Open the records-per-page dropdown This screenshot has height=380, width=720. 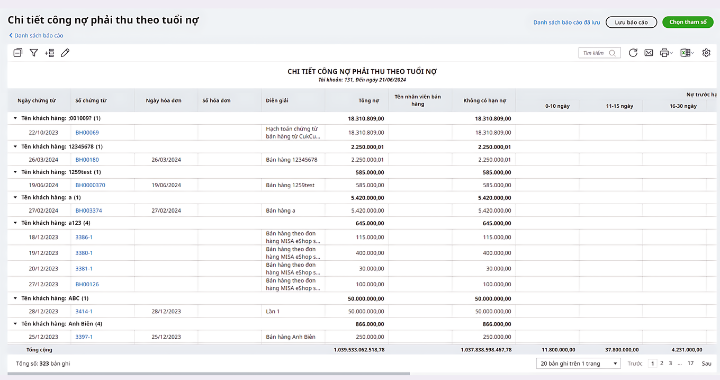pyautogui.click(x=579, y=363)
